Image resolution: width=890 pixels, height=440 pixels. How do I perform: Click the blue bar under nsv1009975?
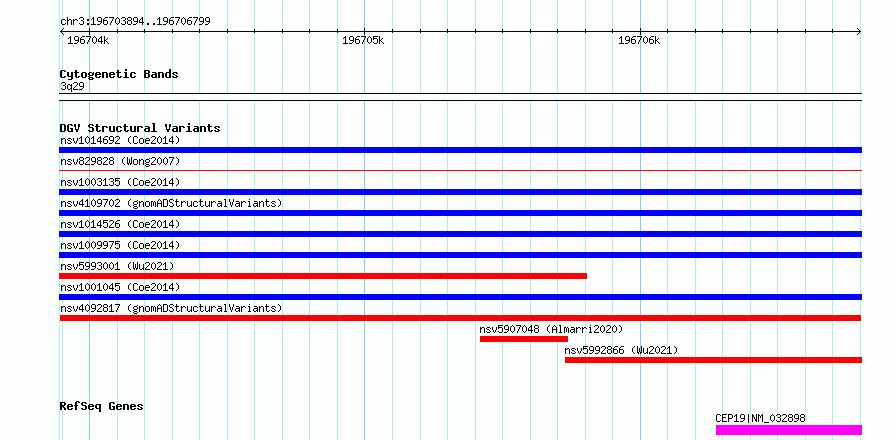tap(460, 255)
